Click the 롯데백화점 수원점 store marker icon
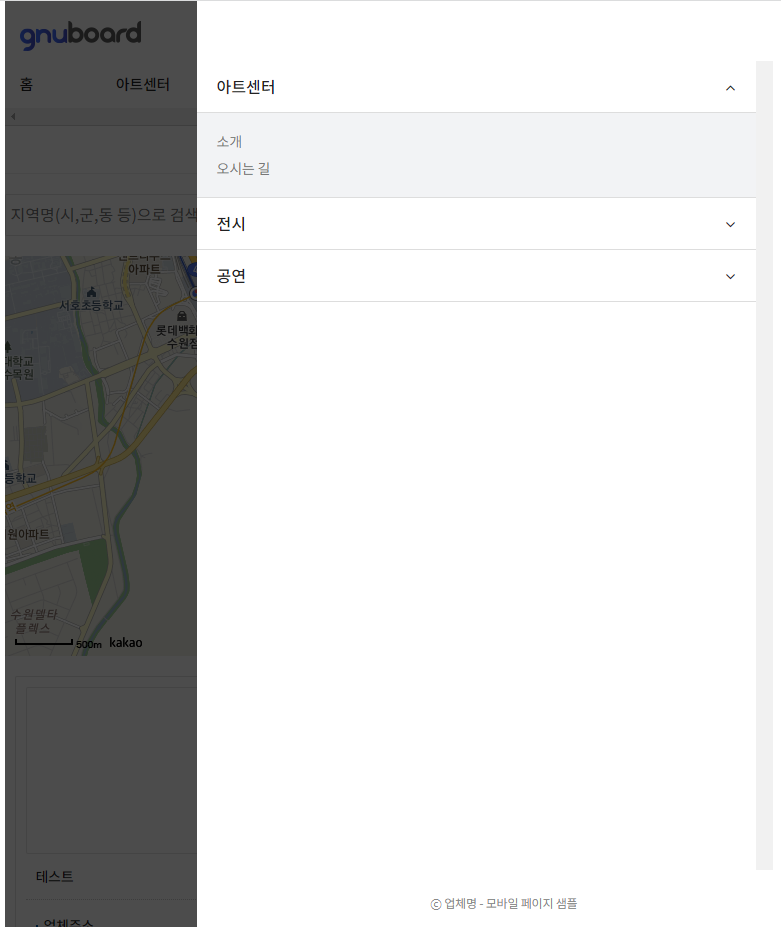Image resolution: width=781 pixels, height=927 pixels. 180,316
